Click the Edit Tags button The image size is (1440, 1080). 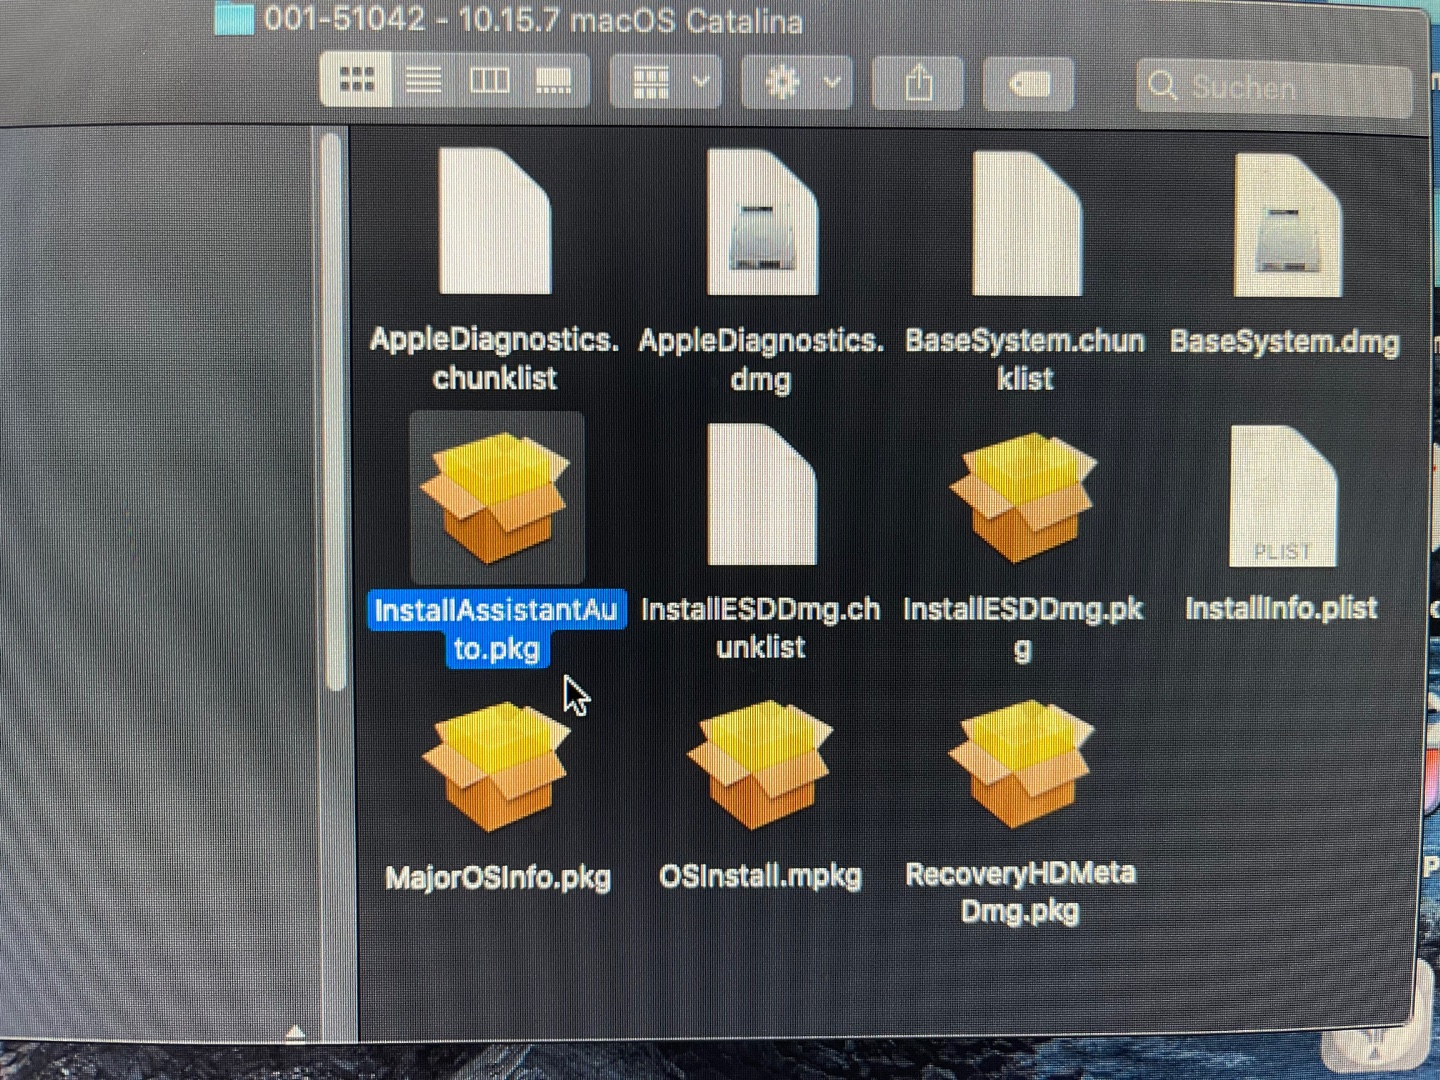(x=1028, y=84)
